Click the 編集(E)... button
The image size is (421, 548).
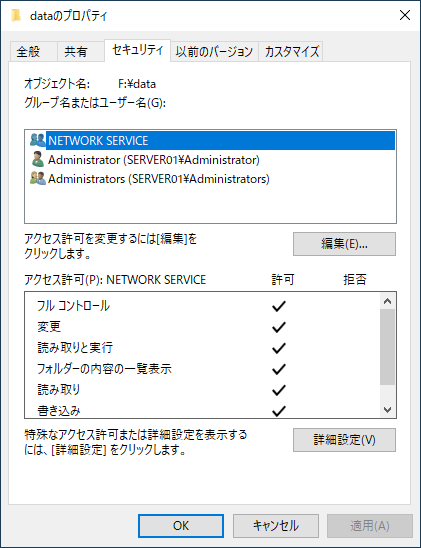pos(344,244)
